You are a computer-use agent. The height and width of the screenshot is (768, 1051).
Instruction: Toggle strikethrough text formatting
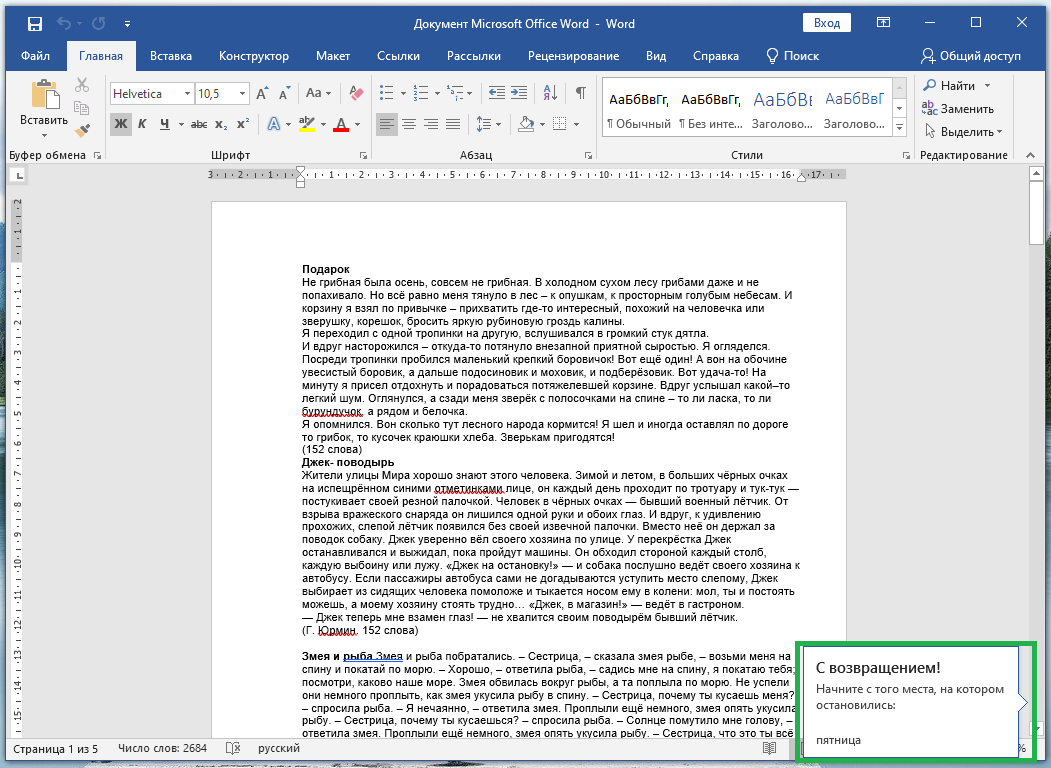(198, 124)
